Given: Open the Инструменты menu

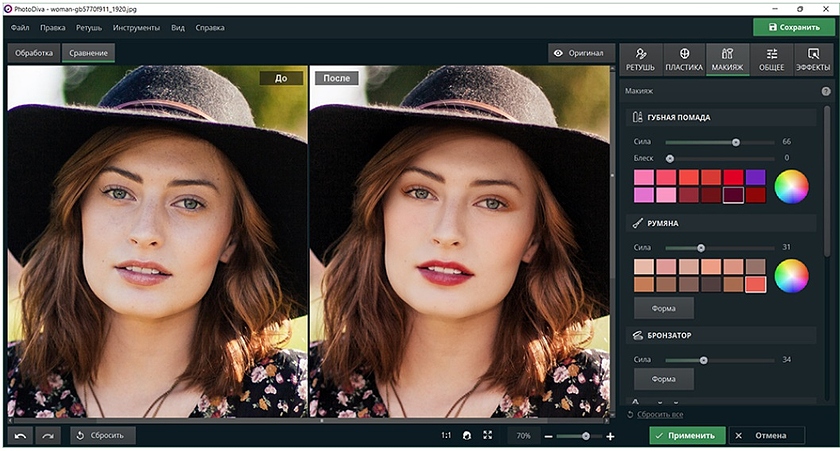Looking at the screenshot, I should point(136,27).
